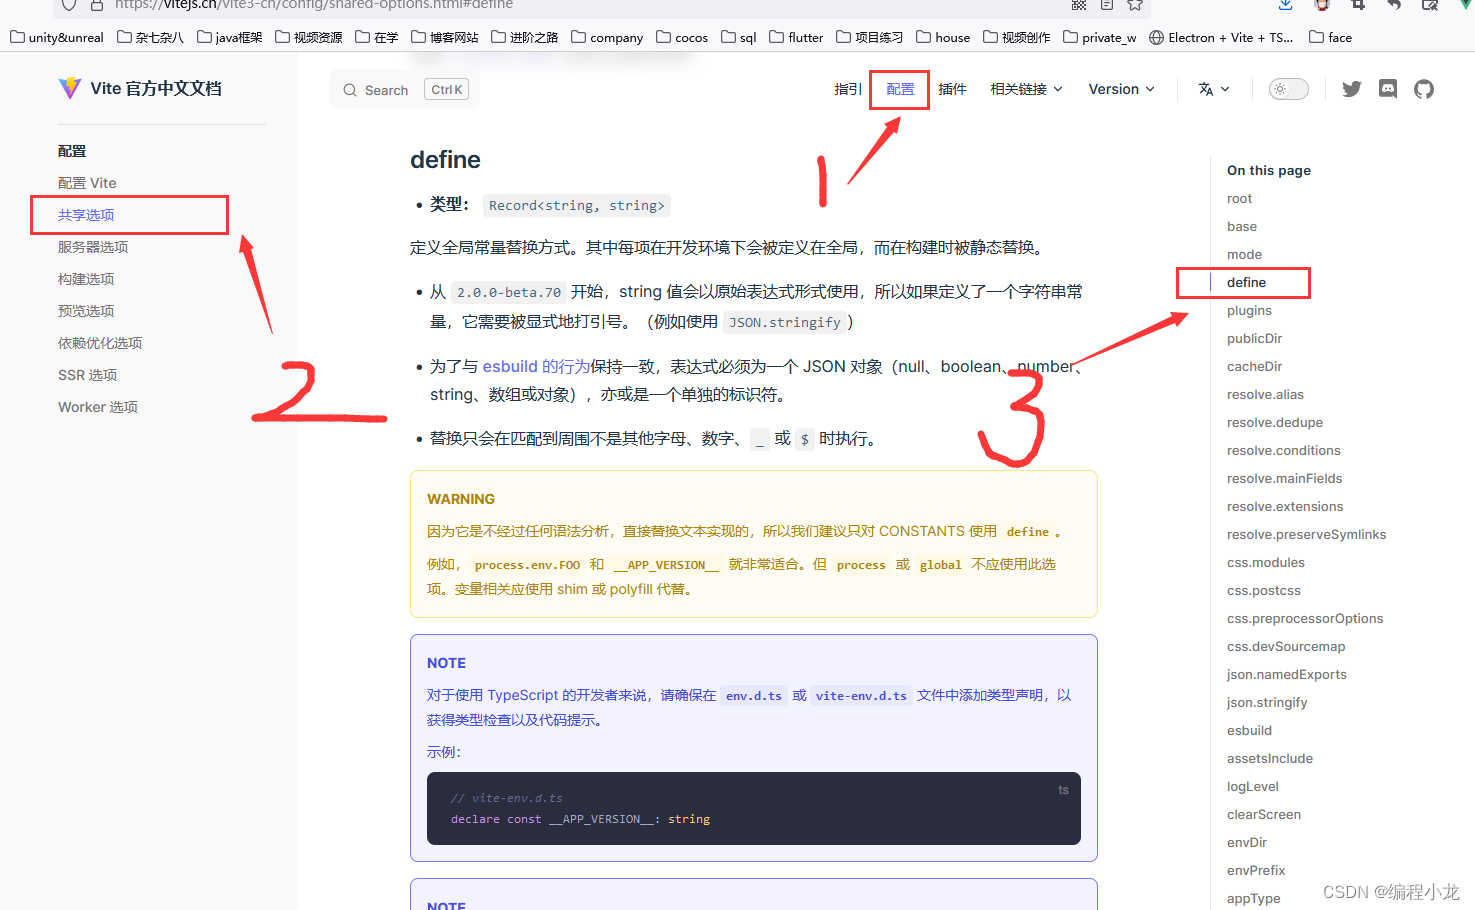Open the Discord chat icon
This screenshot has height=910, width=1475.
coord(1388,89)
